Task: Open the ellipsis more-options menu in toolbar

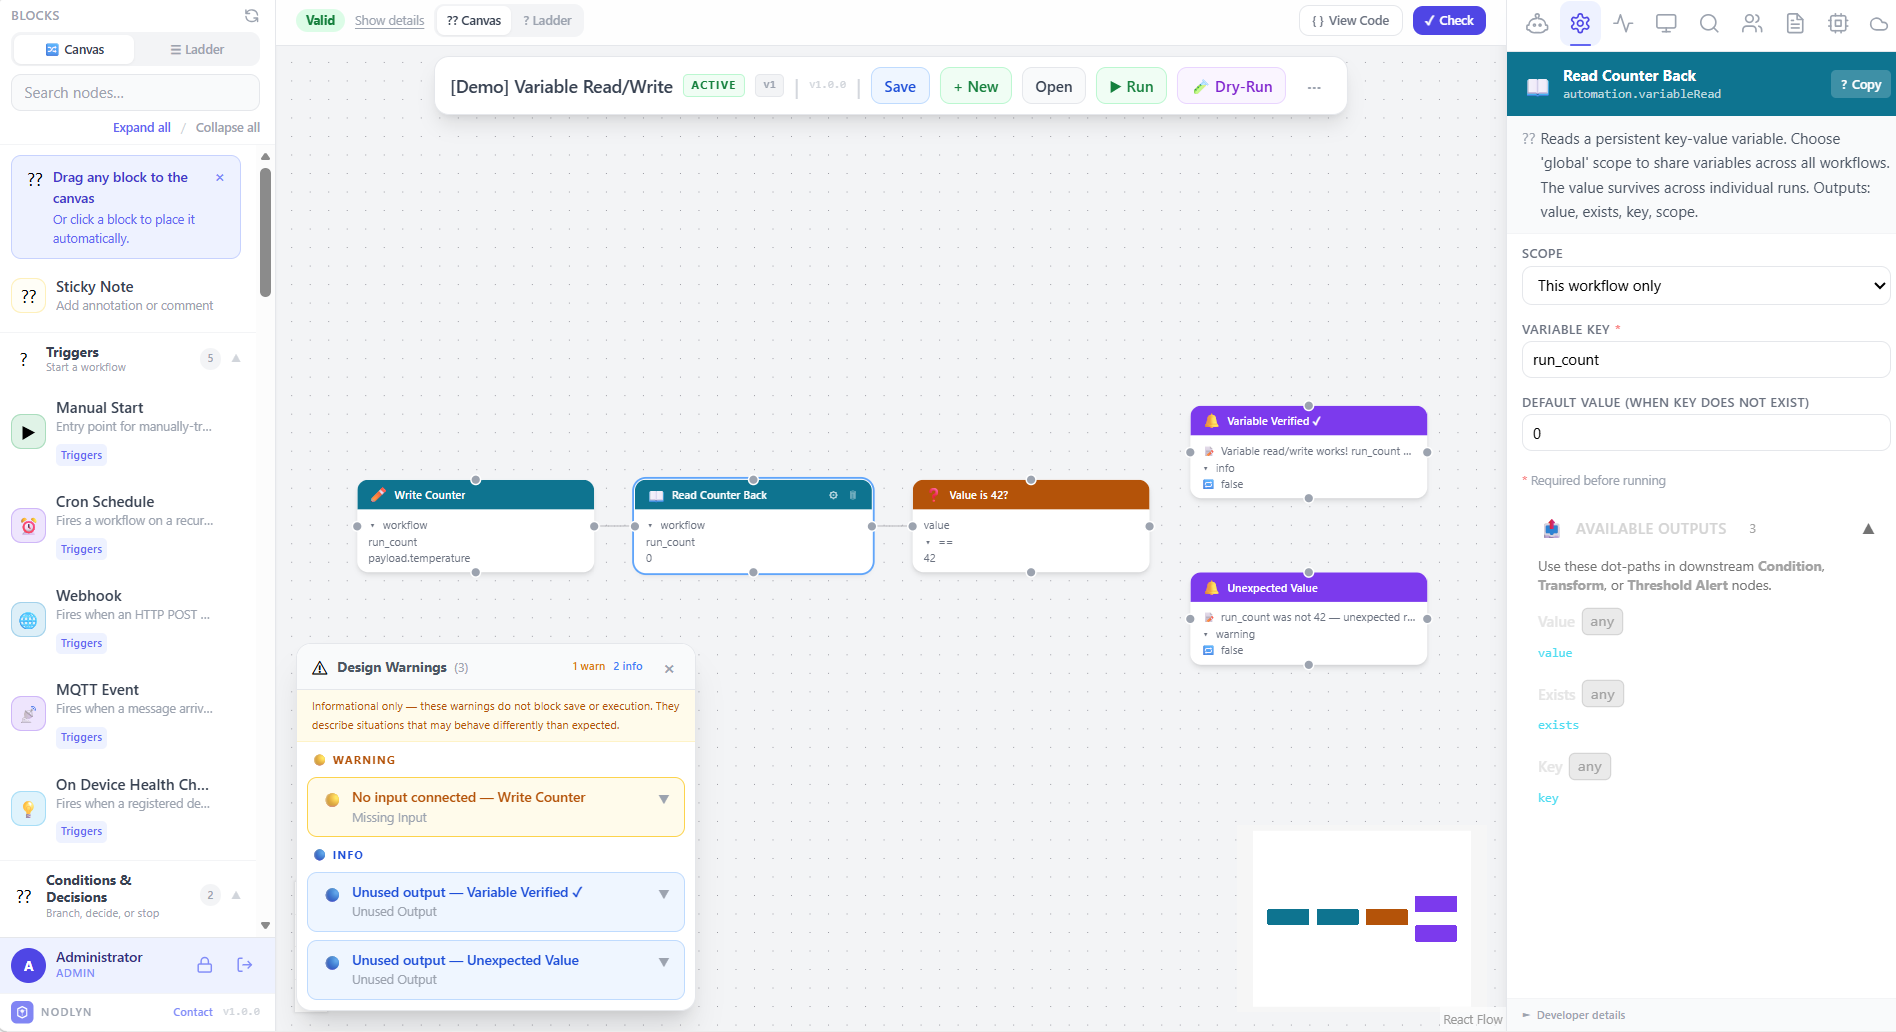Action: tap(1314, 87)
